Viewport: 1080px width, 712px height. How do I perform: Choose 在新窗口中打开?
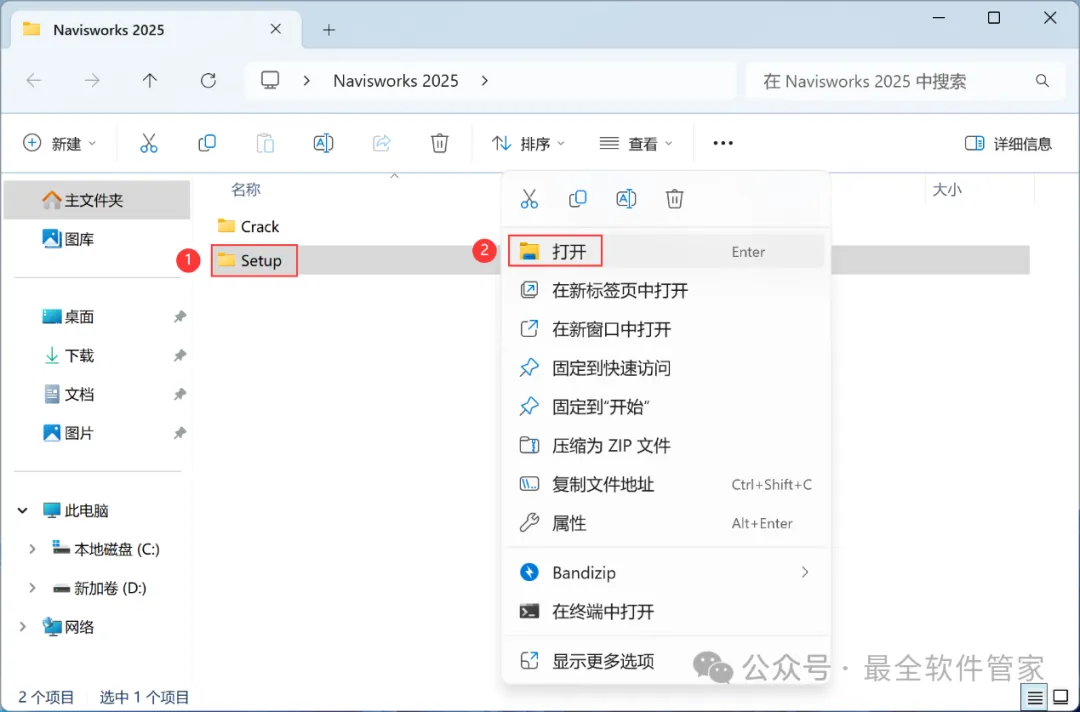tap(665, 329)
